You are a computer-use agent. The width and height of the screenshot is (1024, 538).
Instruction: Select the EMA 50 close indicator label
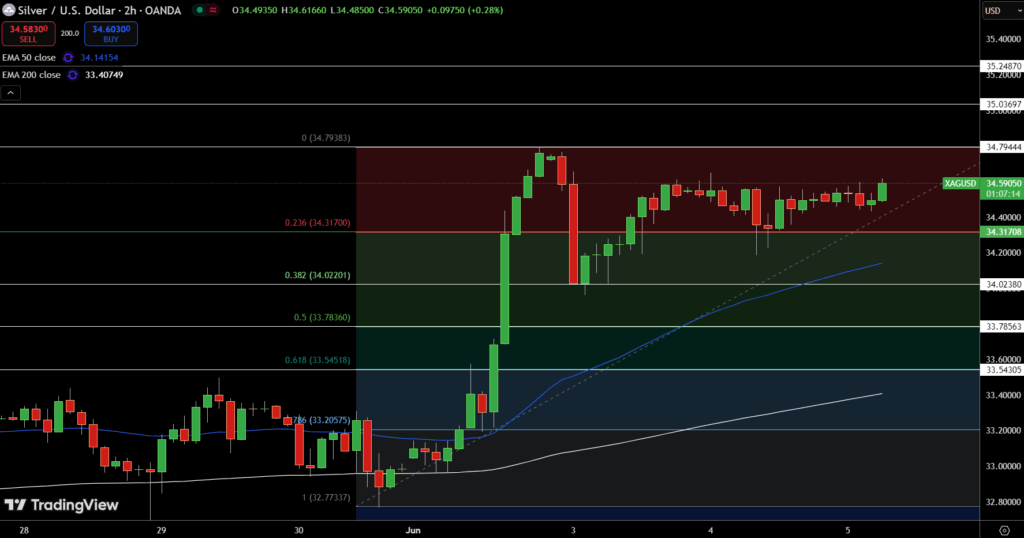pos(31,58)
